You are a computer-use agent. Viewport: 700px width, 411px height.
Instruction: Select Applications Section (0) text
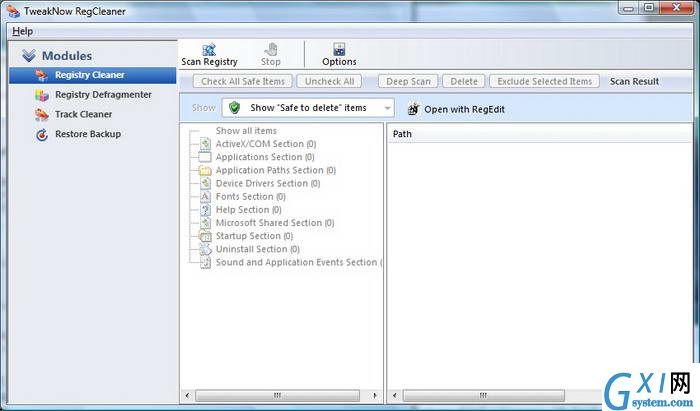[265, 157]
